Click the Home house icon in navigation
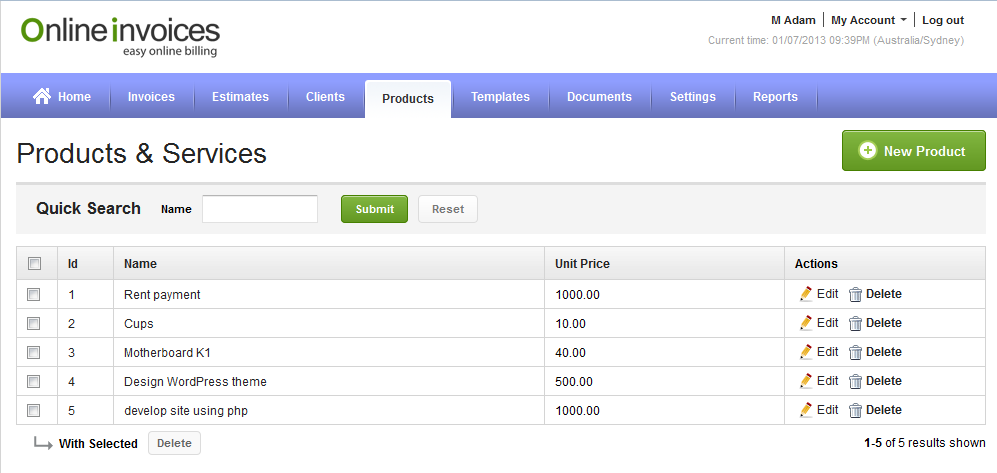Screen dimensions: 997x473 [x=42, y=96]
